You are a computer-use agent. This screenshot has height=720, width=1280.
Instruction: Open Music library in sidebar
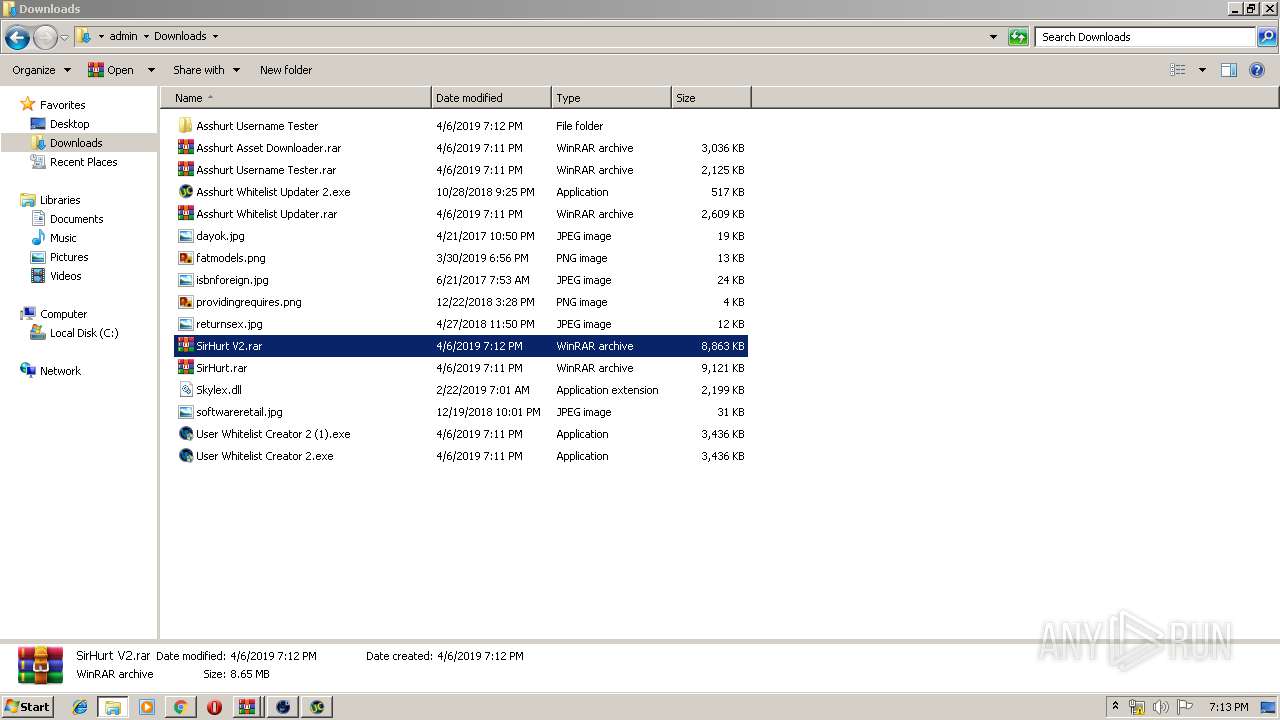pyautogui.click(x=63, y=238)
